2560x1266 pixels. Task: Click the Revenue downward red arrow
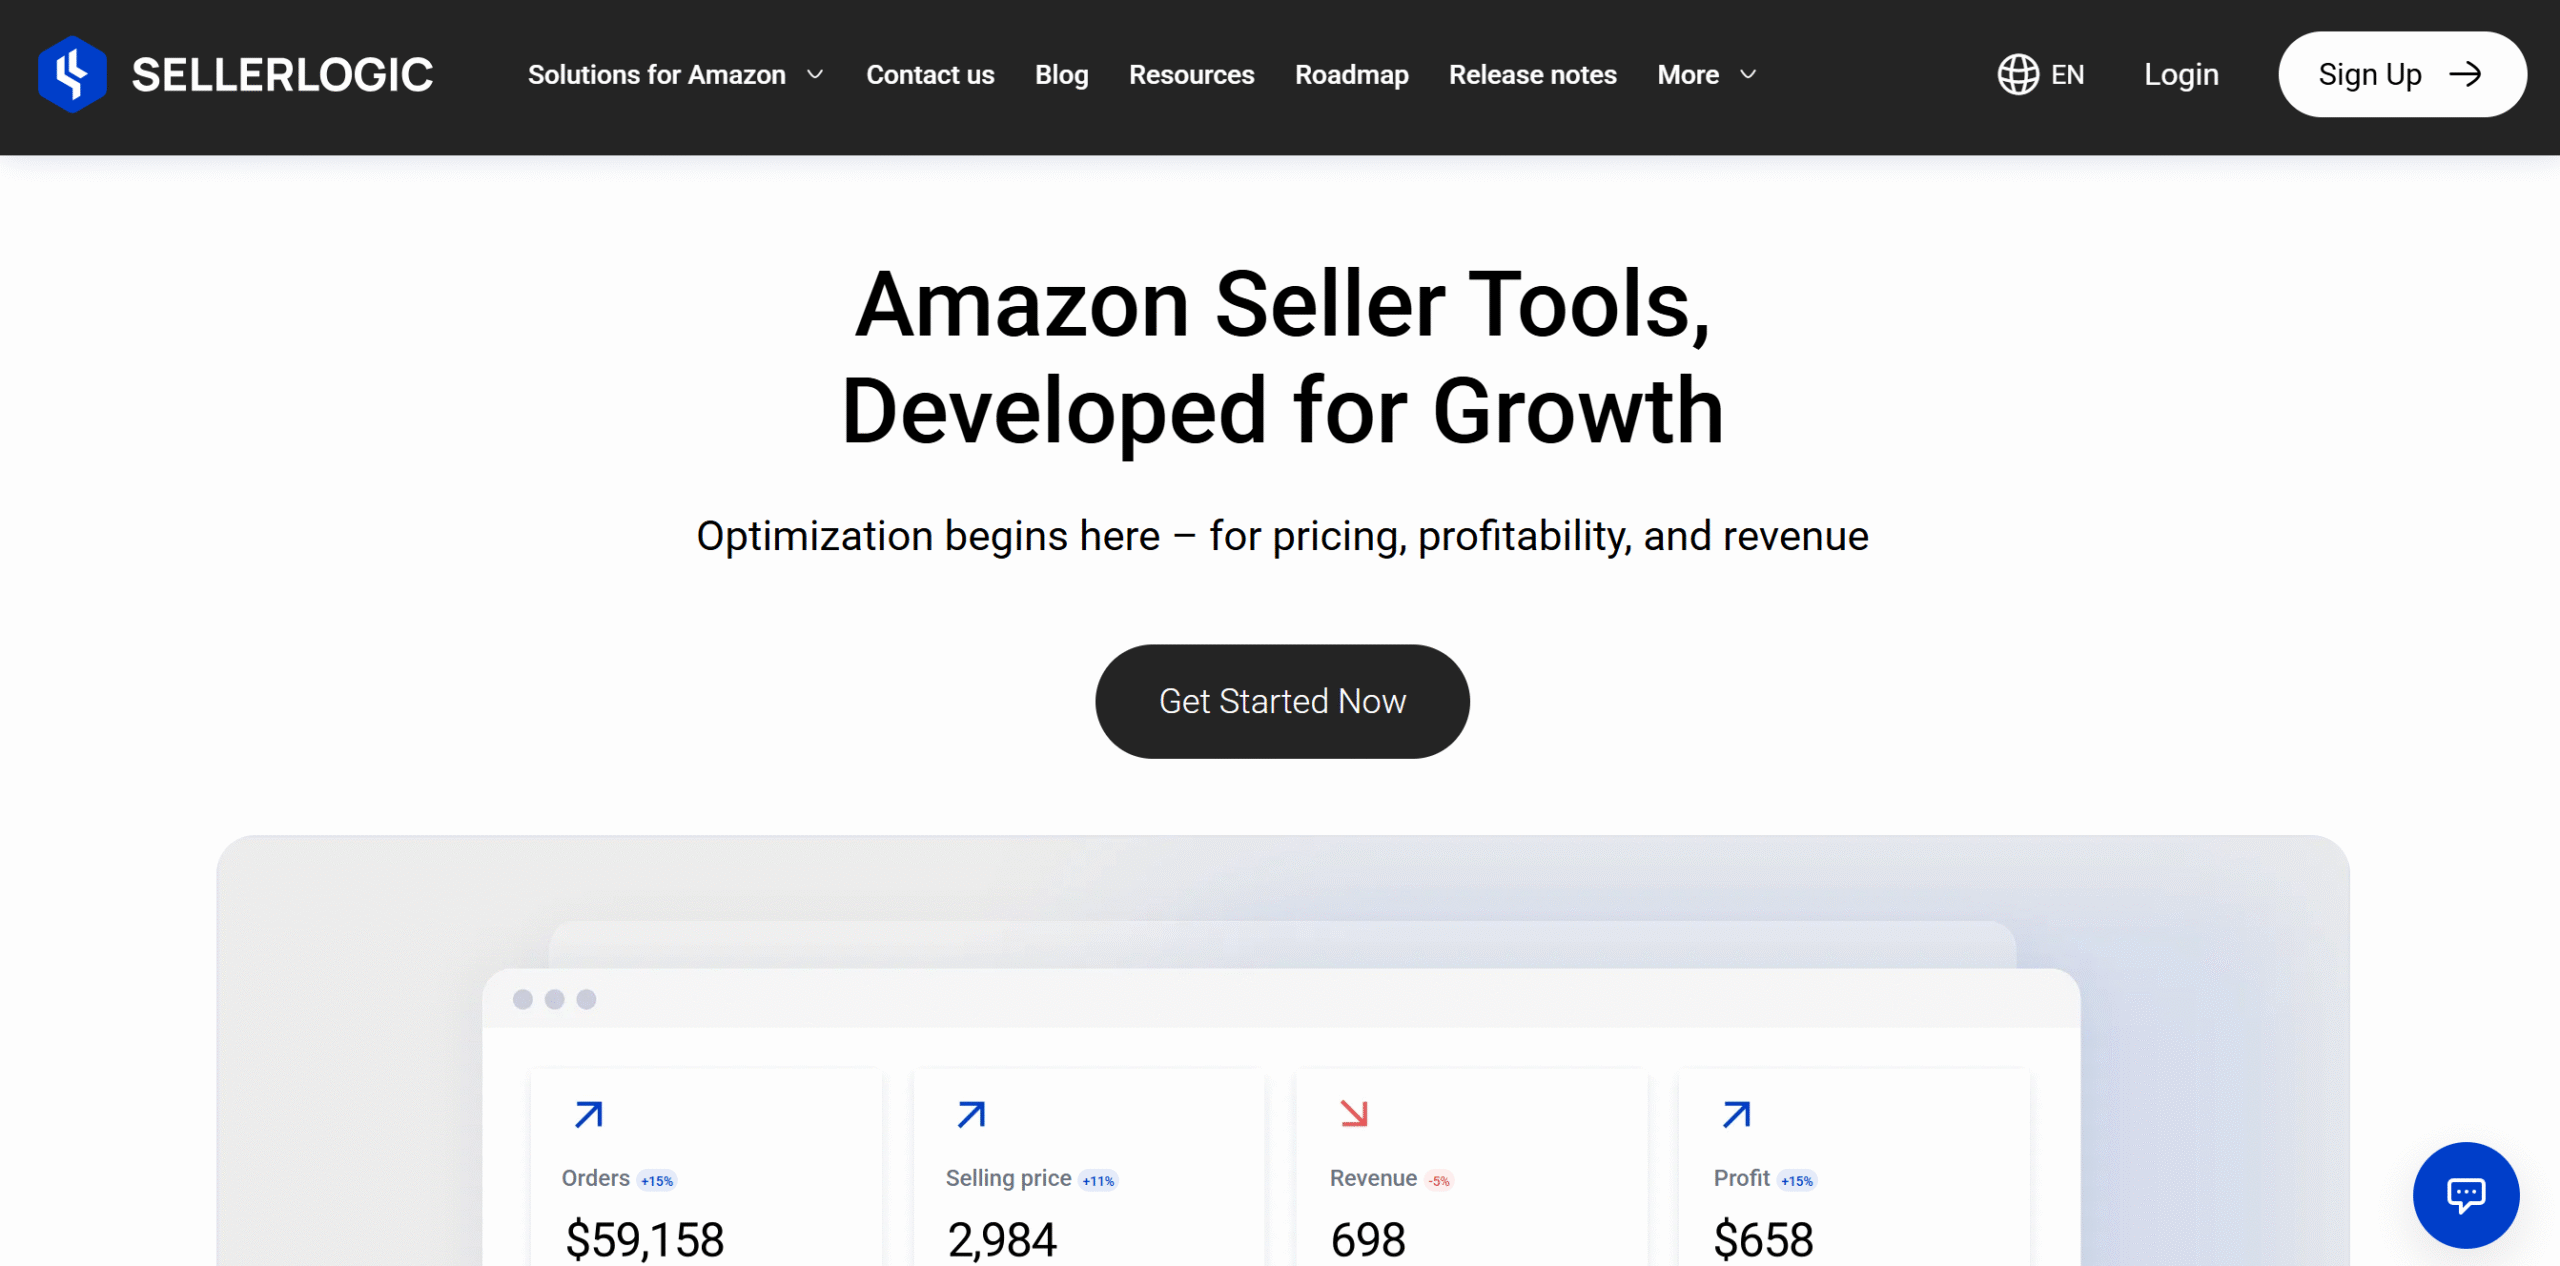1354,1113
